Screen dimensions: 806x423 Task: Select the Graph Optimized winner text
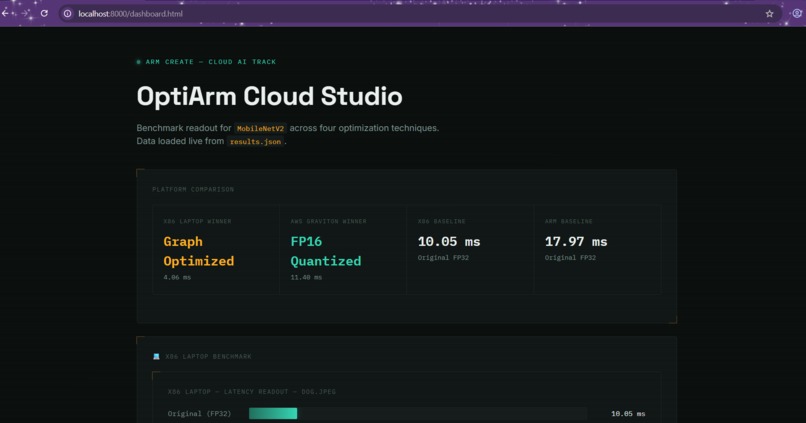[198, 251]
